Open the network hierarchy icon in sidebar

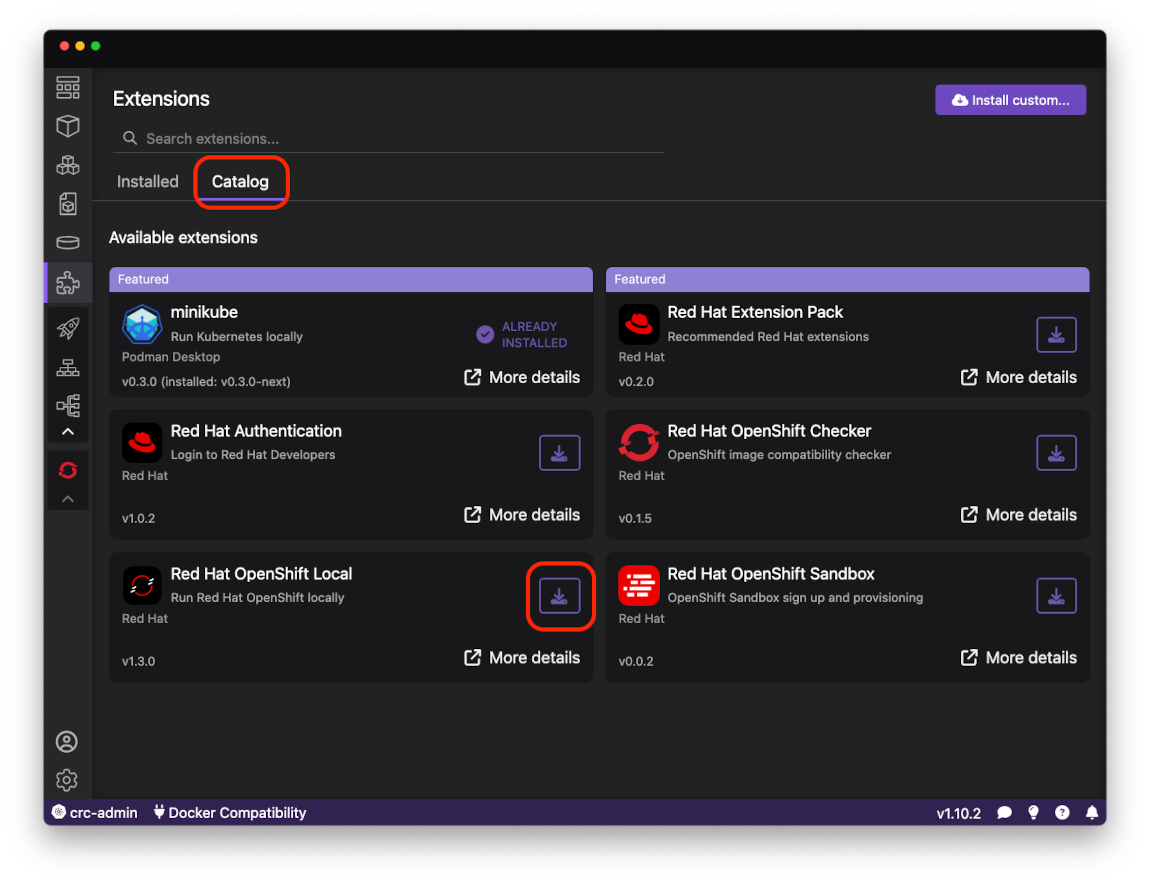[x=68, y=367]
